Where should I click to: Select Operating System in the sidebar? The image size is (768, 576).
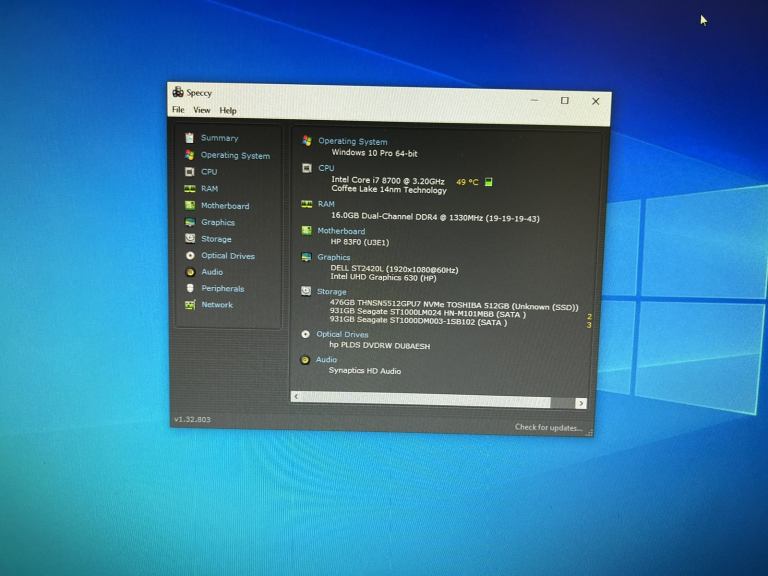pyautogui.click(x=234, y=156)
